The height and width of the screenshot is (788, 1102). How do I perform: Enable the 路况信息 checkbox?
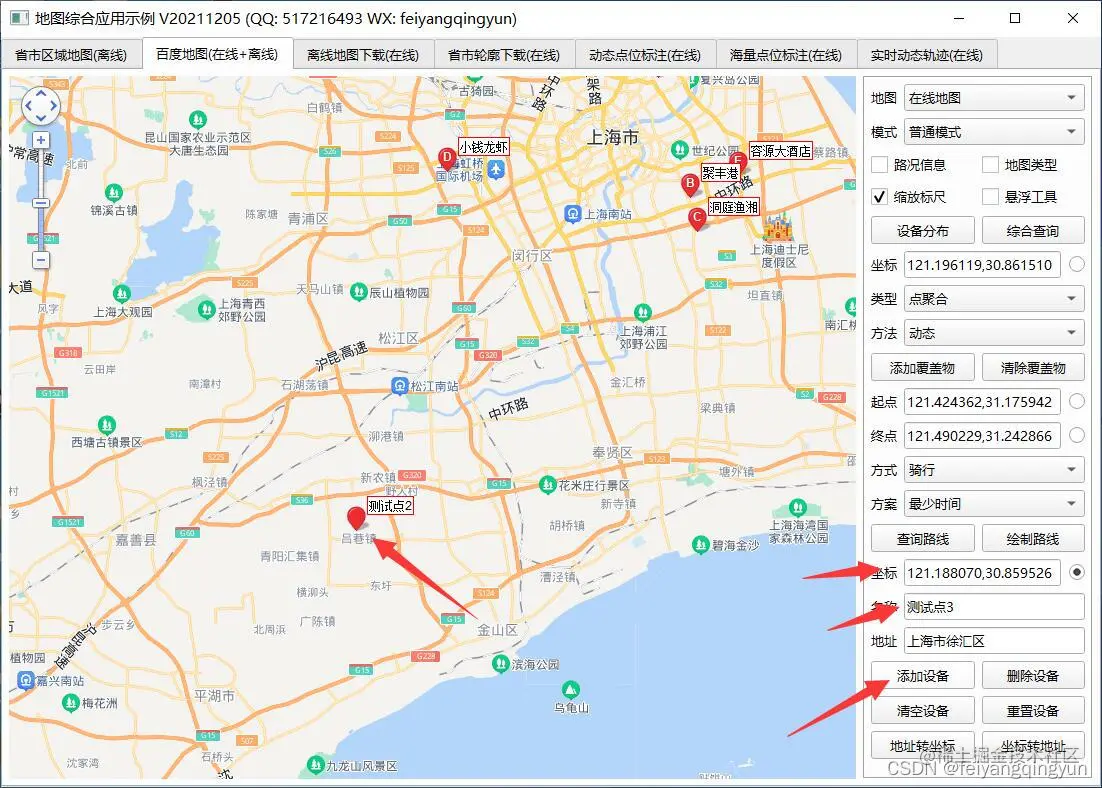[879, 164]
